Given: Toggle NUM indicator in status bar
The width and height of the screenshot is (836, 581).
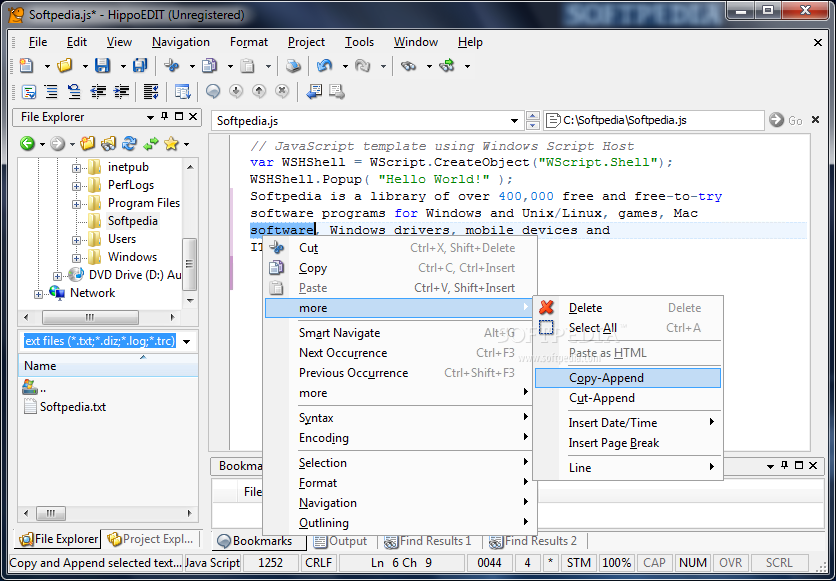Looking at the screenshot, I should 693,563.
